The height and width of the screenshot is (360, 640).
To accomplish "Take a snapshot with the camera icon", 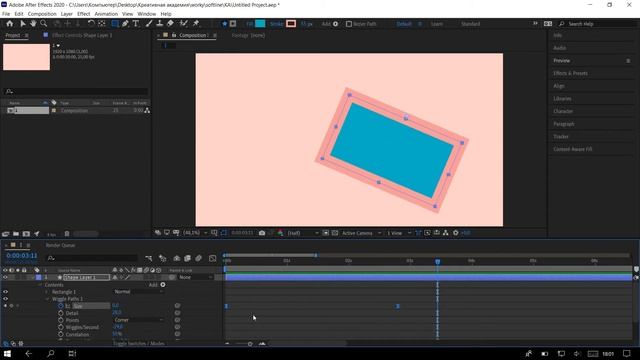I will [262, 233].
